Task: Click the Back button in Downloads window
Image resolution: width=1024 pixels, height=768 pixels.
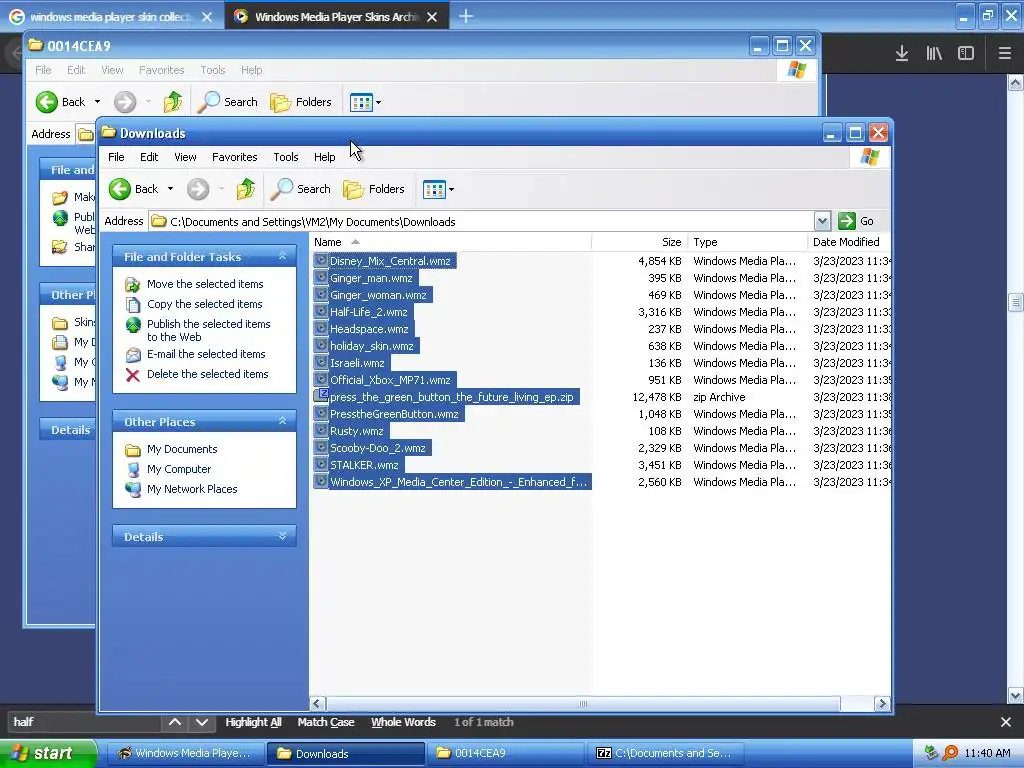Action: pos(134,189)
